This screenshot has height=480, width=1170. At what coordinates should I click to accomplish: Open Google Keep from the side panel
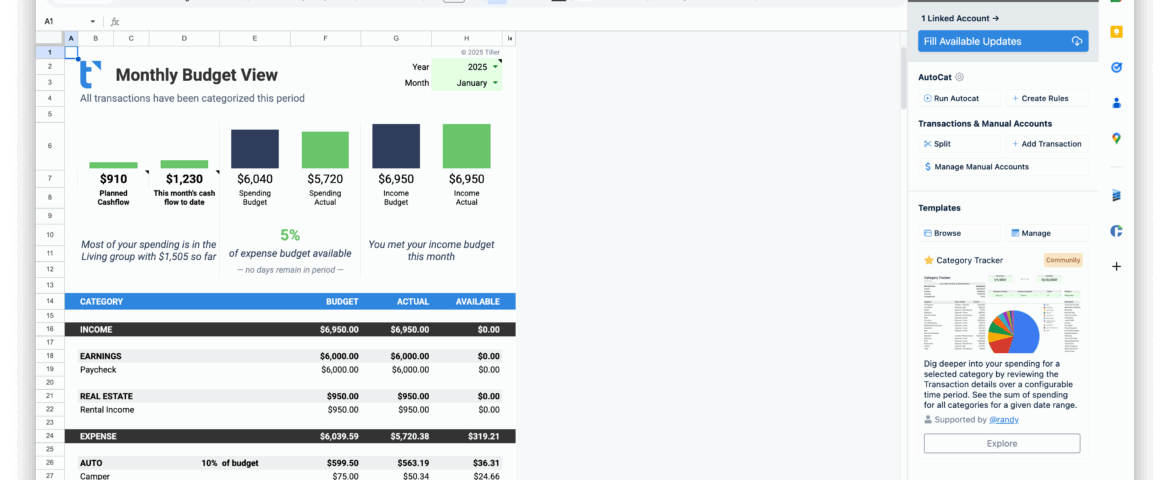click(1116, 32)
